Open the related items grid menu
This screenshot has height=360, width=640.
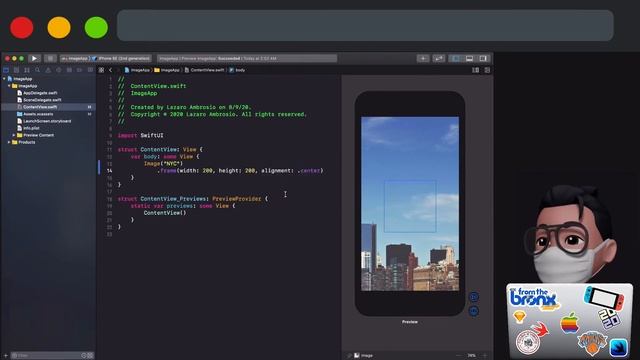(102, 70)
